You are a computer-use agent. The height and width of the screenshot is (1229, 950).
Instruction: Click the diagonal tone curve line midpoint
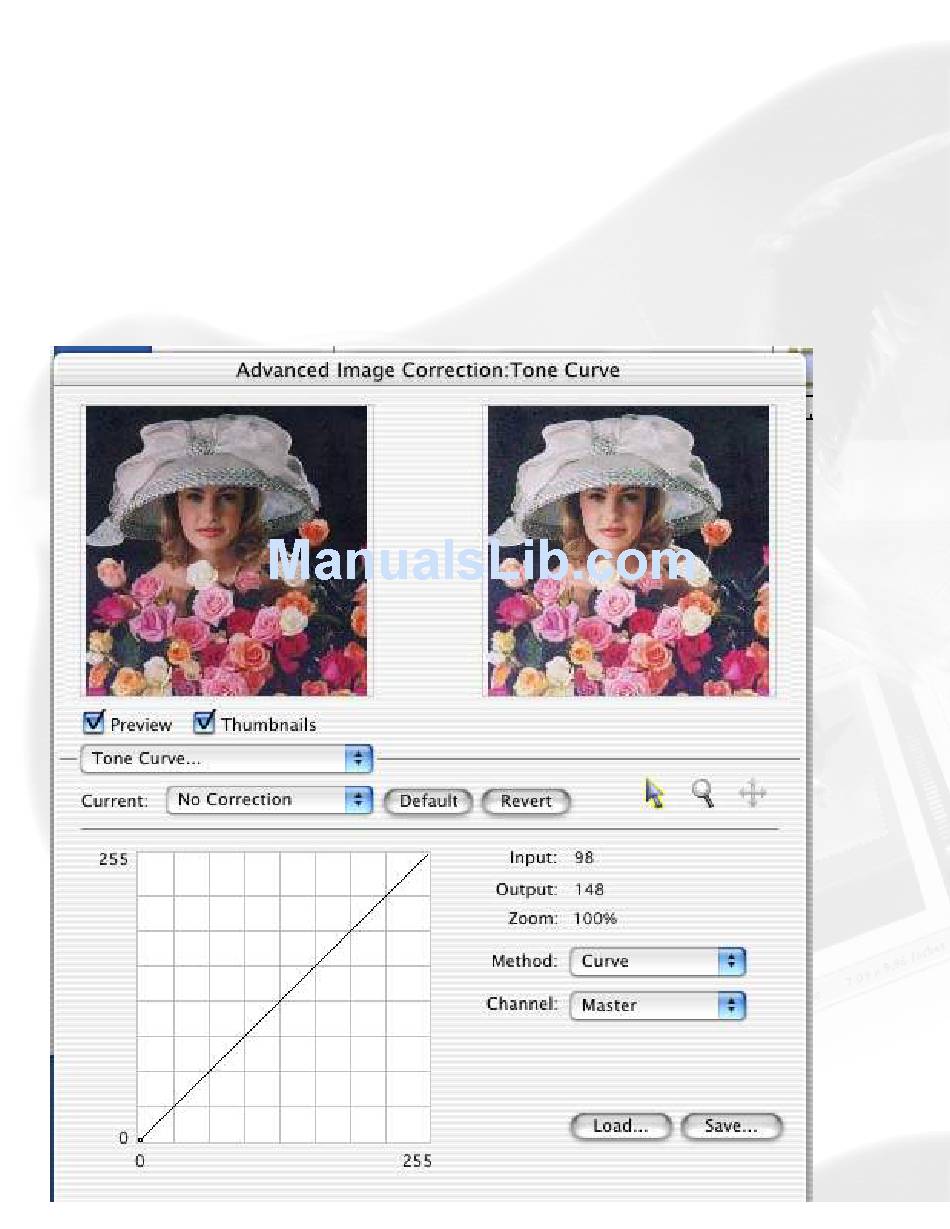284,996
